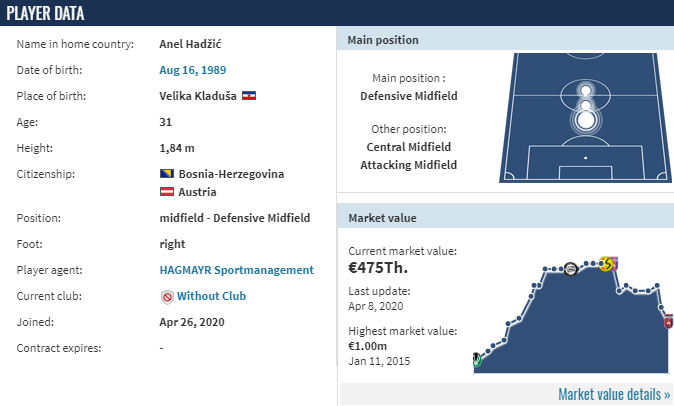This screenshot has height=406, width=674.
Task: Open the Aug 16, 1989 birth date link
Action: [x=193, y=70]
